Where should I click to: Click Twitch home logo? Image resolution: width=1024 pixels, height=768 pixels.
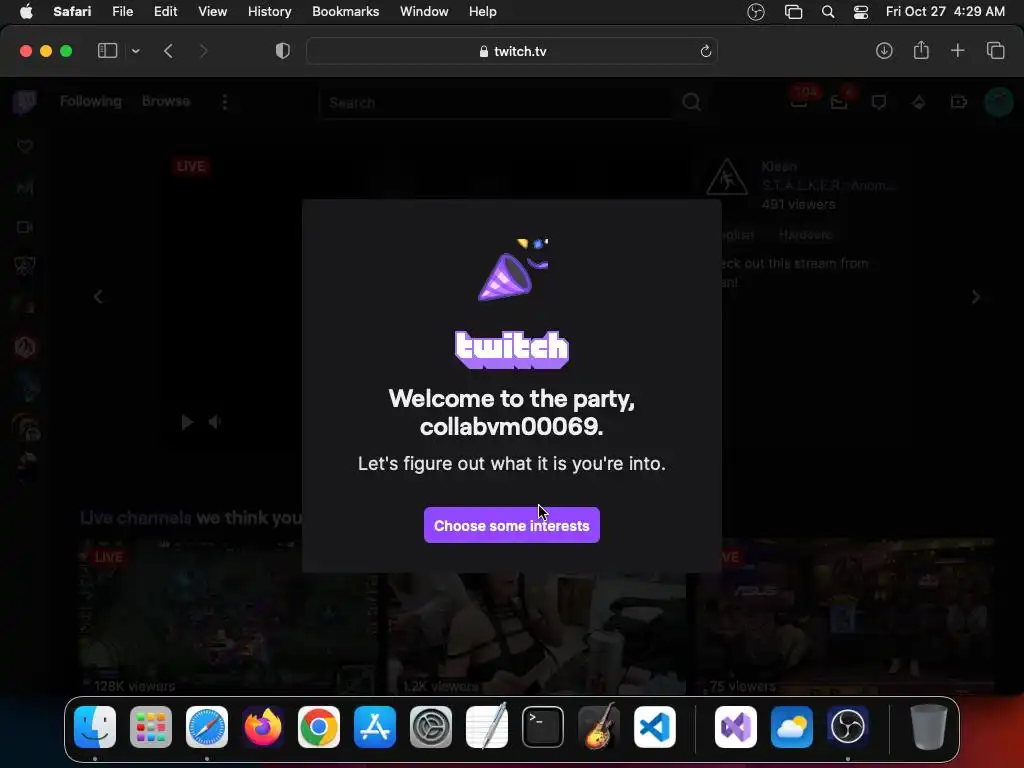pos(25,102)
